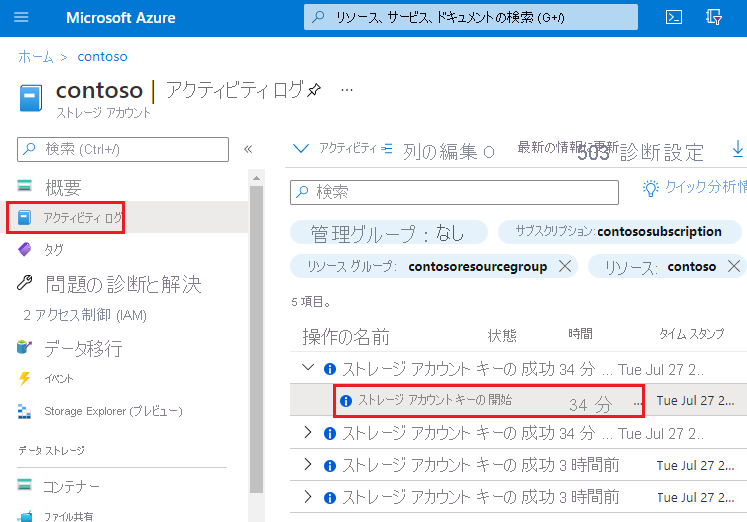Click the 管理グループ : なし filter
This screenshot has width=747, height=522.
coord(389,233)
